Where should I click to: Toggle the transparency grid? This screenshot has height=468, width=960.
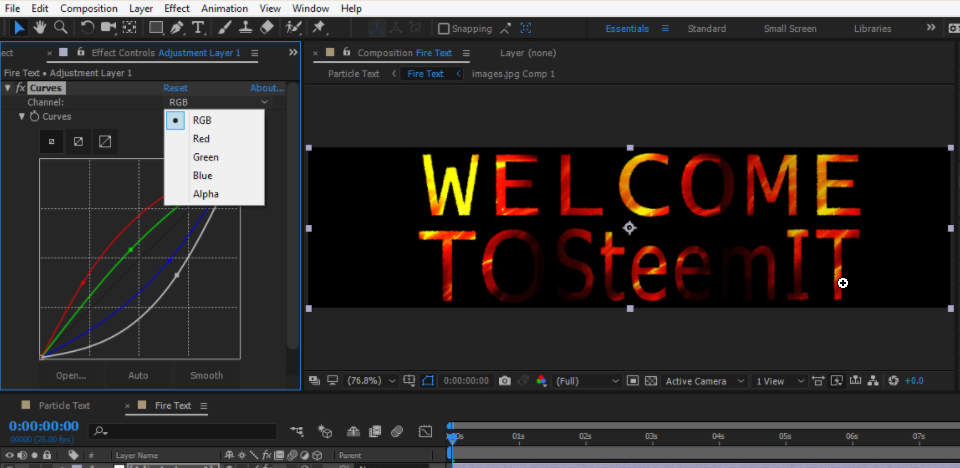(x=651, y=381)
